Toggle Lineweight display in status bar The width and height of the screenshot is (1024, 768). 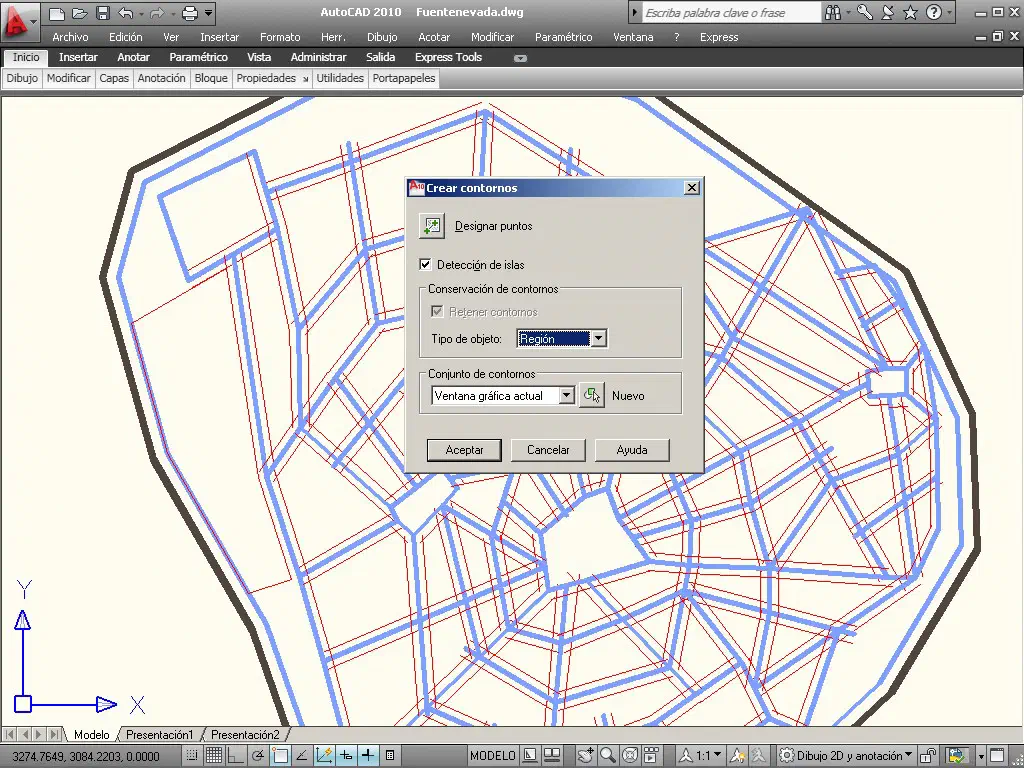pos(368,756)
